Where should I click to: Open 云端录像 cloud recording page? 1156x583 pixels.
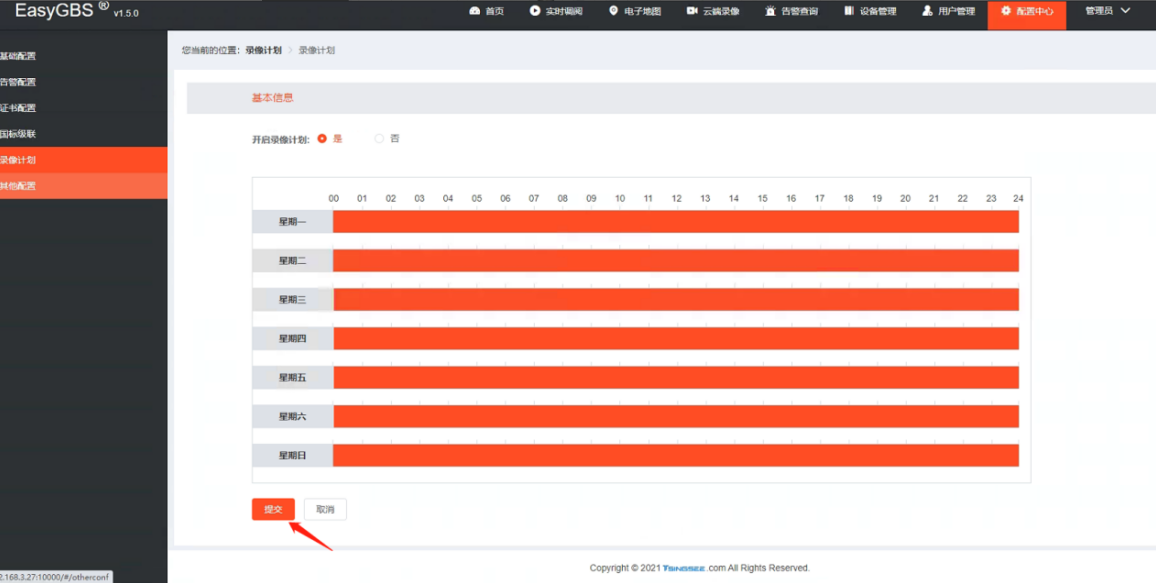pyautogui.click(x=713, y=11)
